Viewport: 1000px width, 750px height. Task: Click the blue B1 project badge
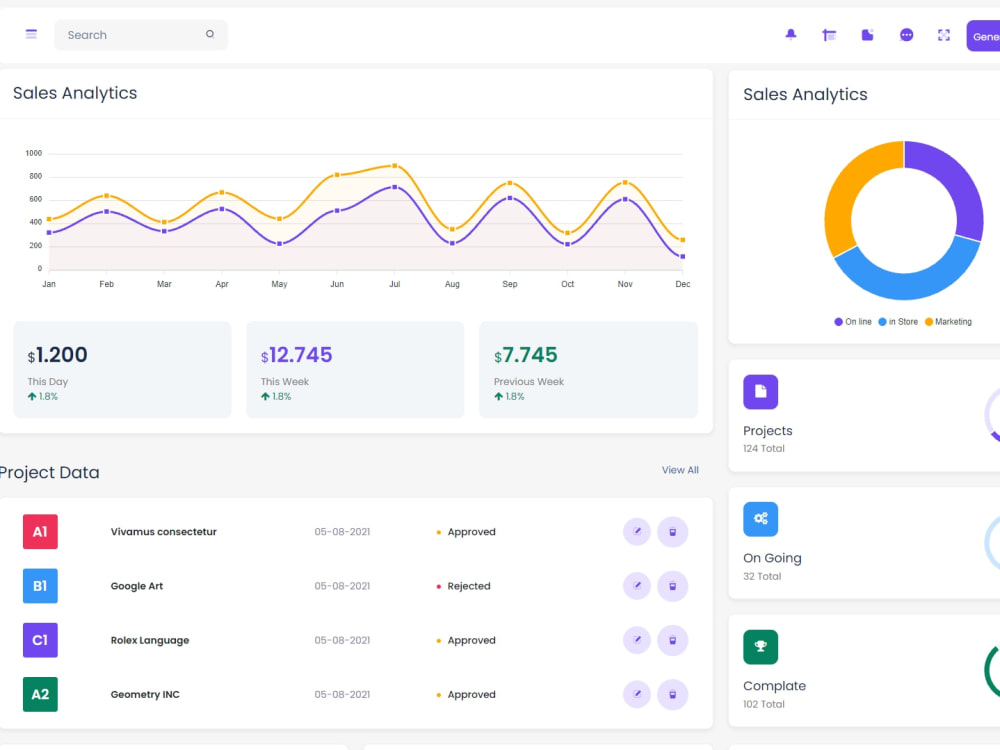point(40,586)
